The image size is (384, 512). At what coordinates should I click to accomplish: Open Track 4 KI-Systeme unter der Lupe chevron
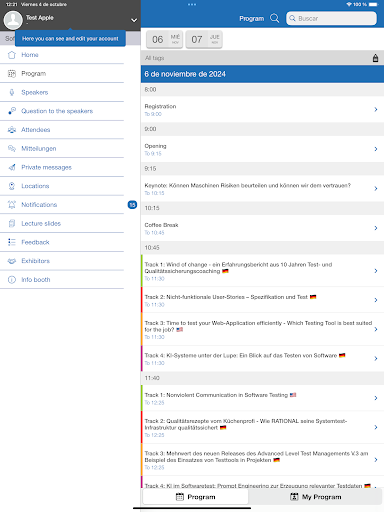(x=376, y=358)
